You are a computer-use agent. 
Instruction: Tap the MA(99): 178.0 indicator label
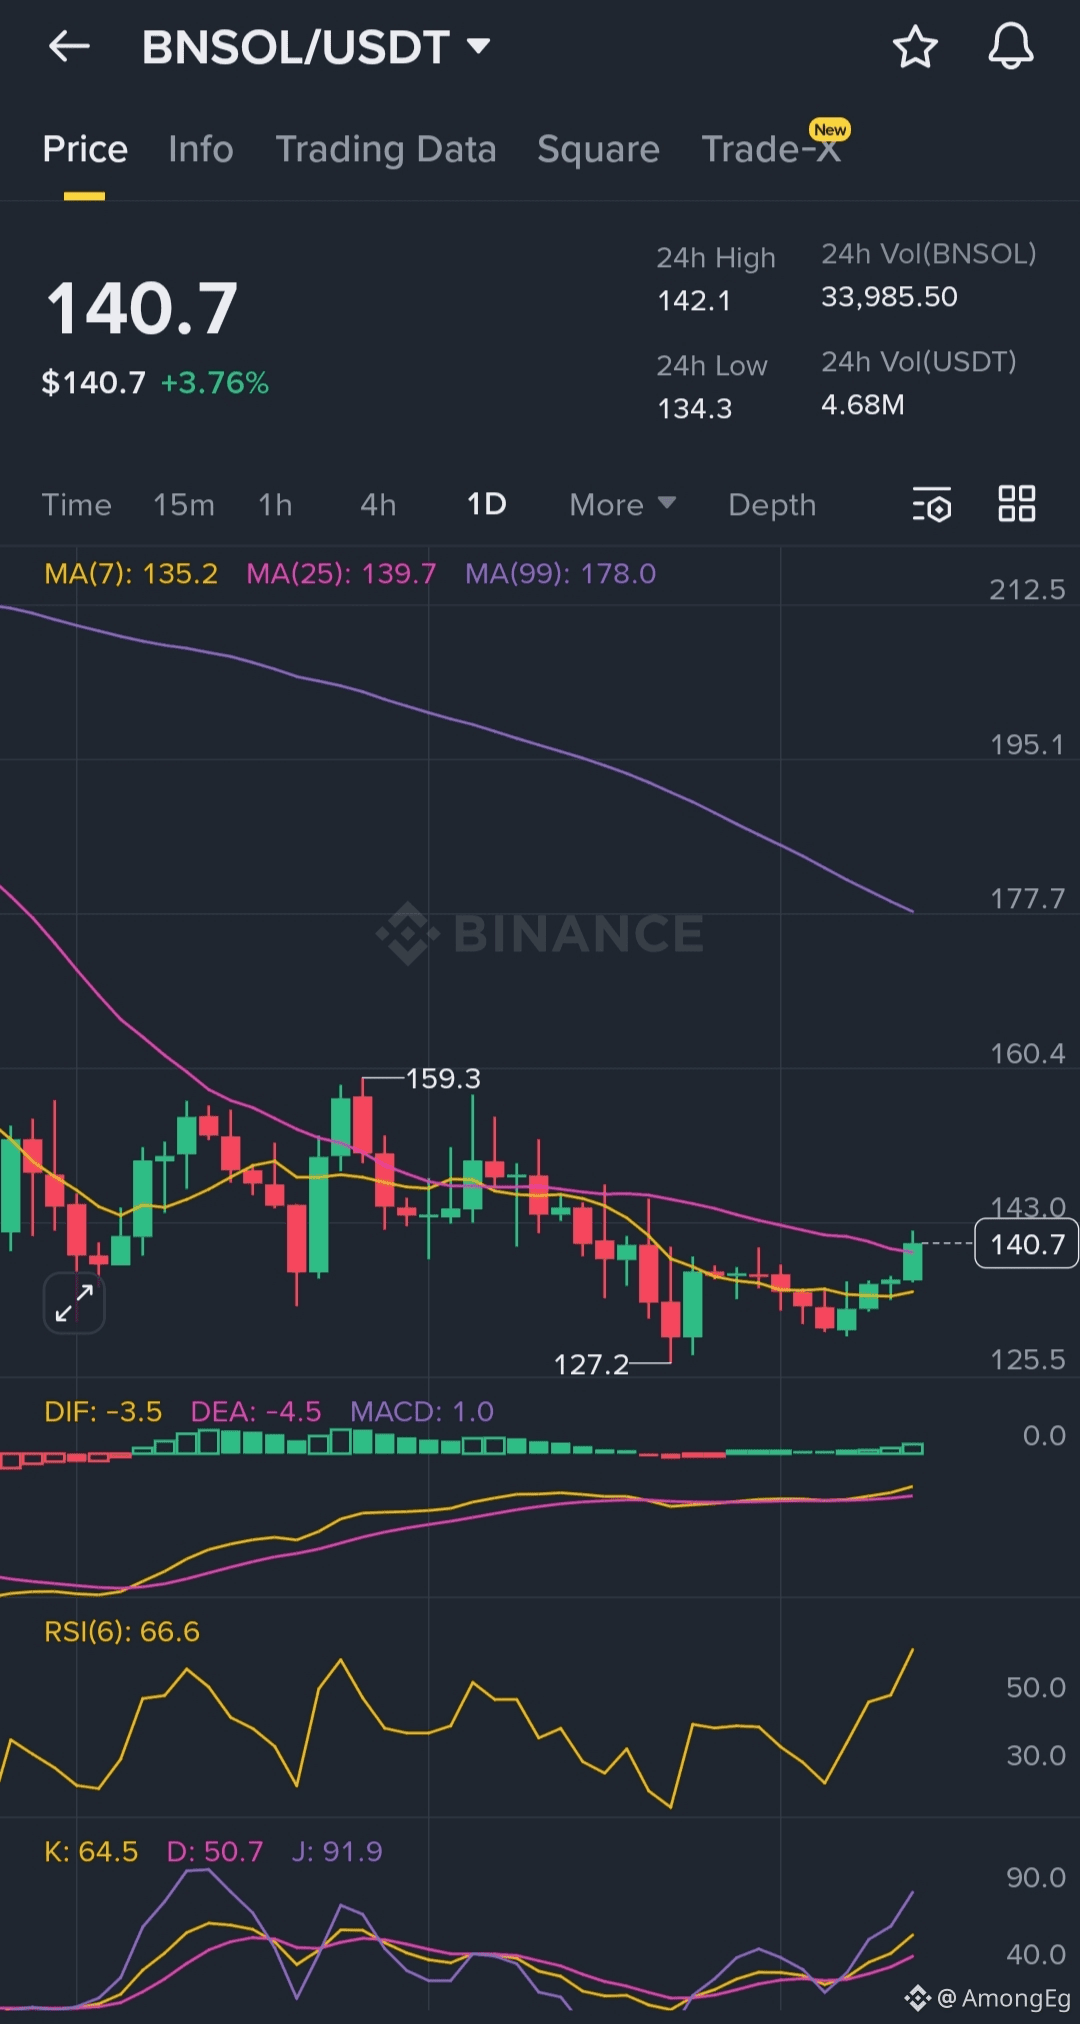click(560, 573)
